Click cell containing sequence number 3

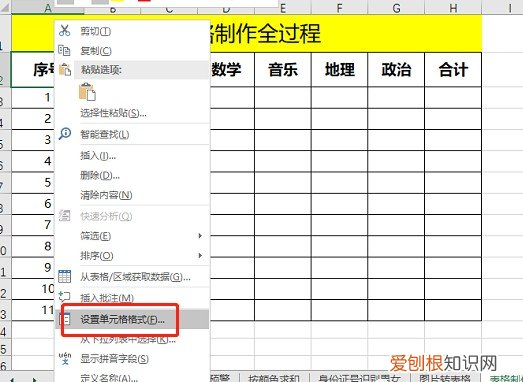pos(33,140)
